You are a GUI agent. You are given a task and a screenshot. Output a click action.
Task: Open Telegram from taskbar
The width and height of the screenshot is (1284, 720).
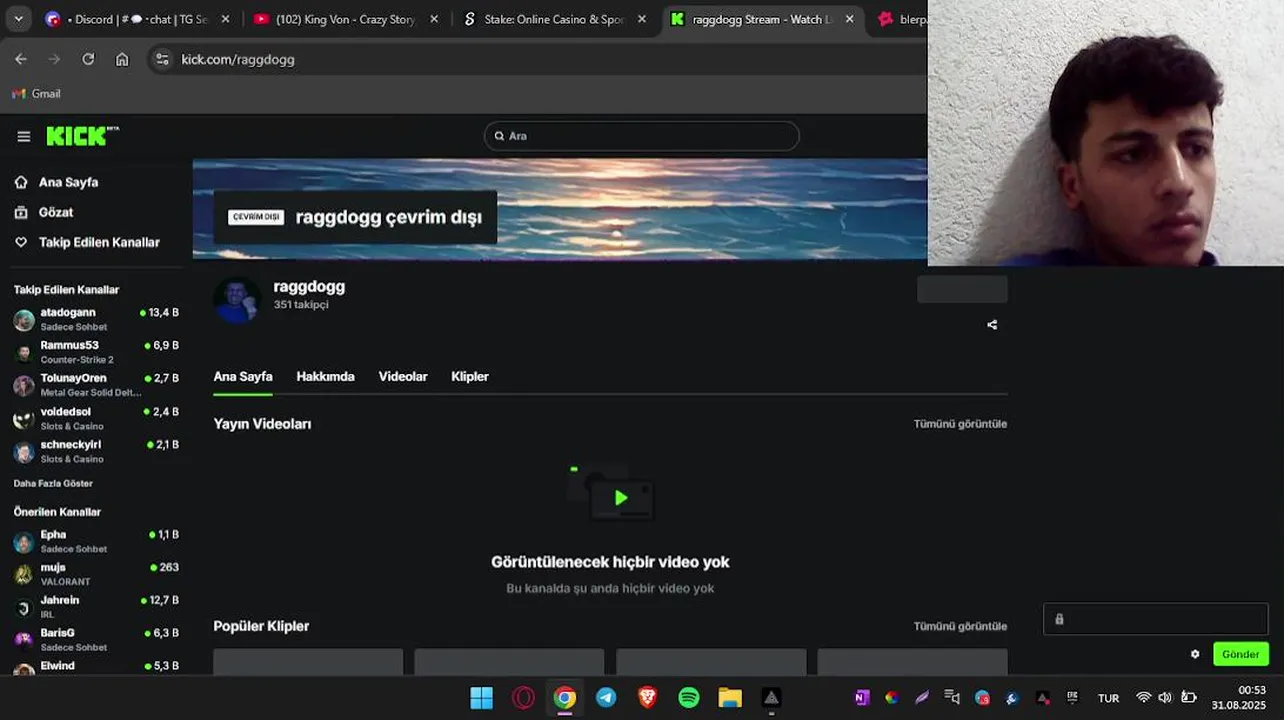point(606,698)
